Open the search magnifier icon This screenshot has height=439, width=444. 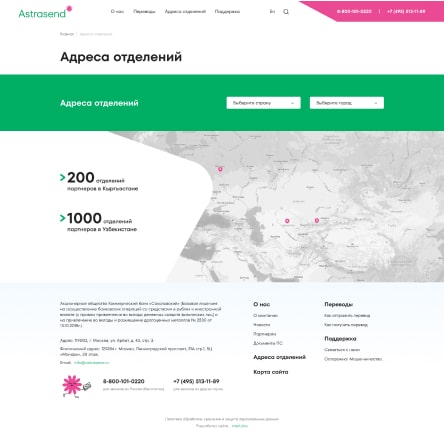coord(286,12)
